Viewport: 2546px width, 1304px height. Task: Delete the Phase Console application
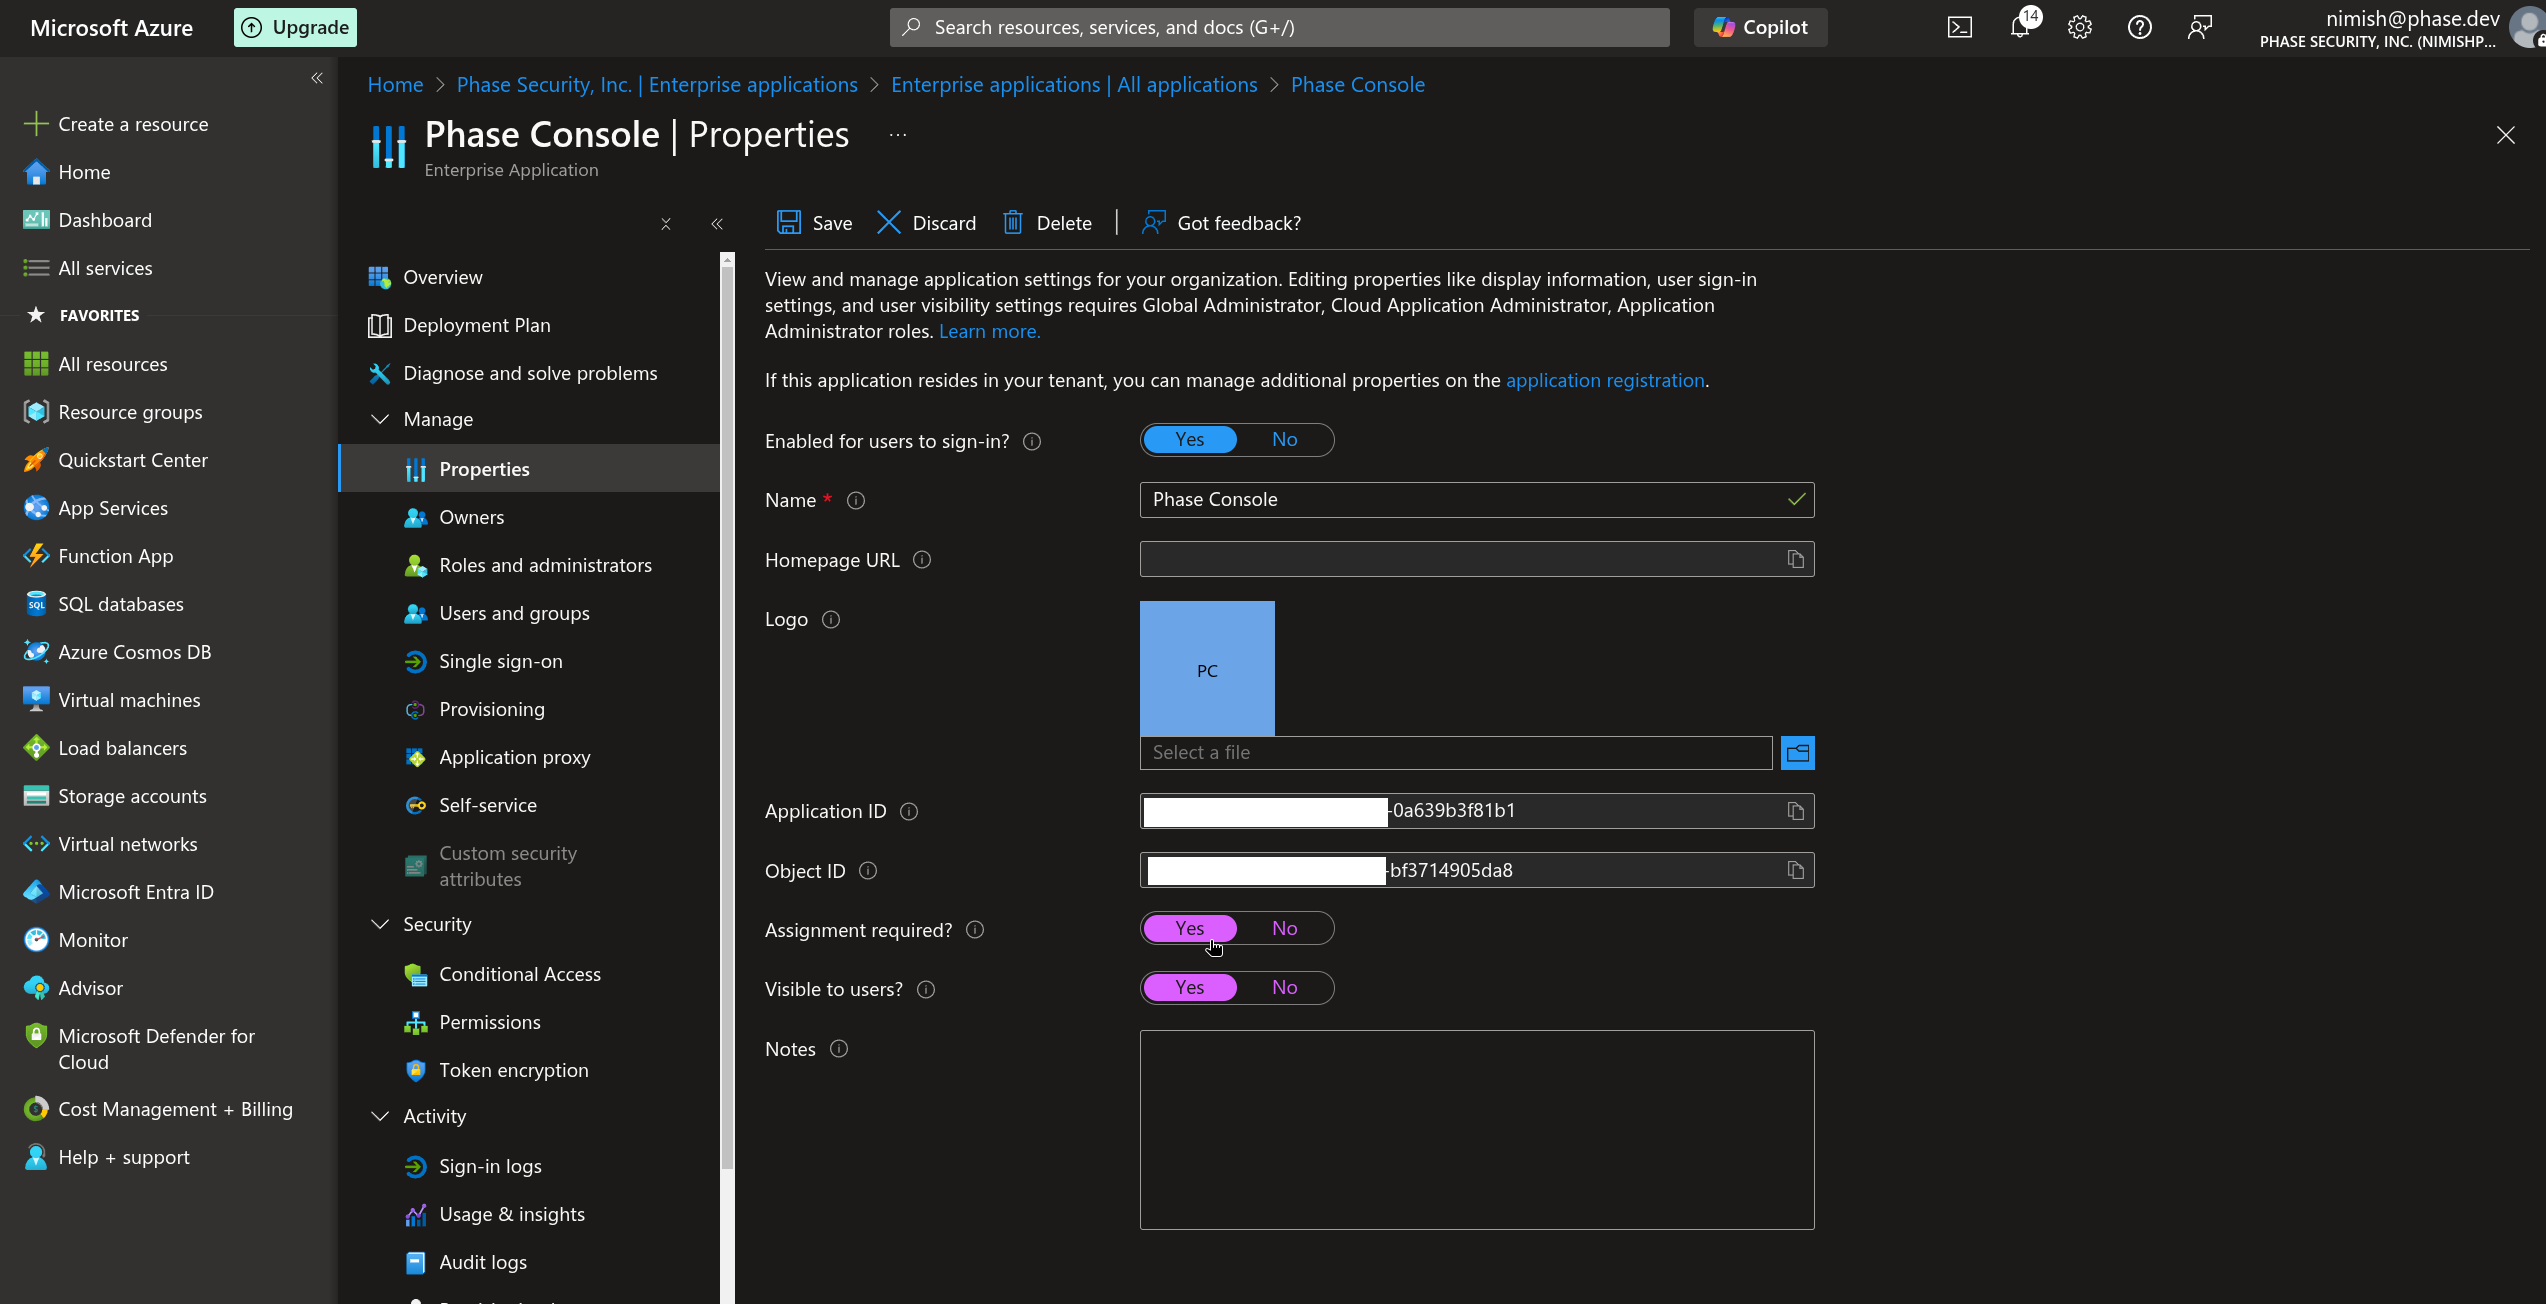tap(1047, 223)
